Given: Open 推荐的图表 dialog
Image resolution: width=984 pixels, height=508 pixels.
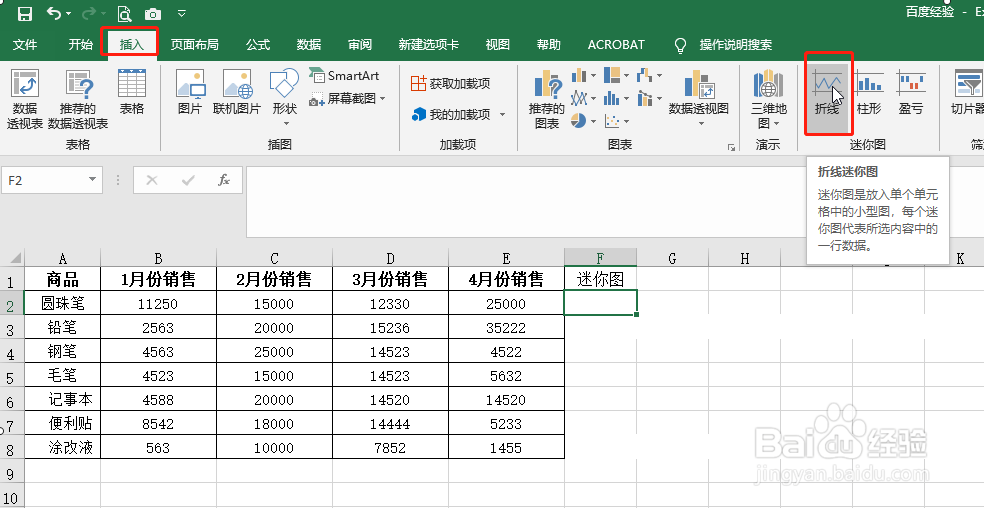Looking at the screenshot, I should tap(547, 99).
